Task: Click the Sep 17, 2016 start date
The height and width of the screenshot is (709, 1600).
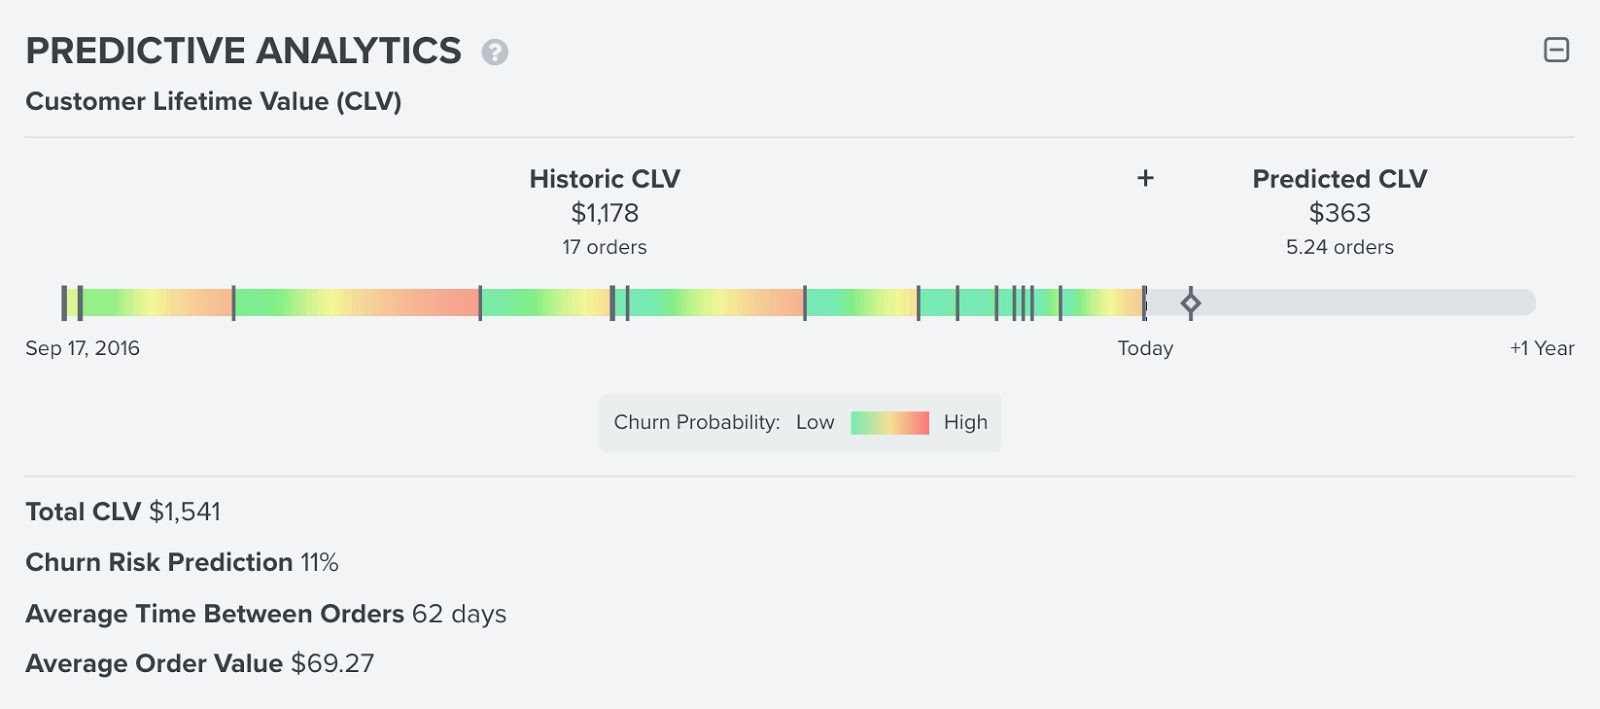Action: click(x=82, y=348)
